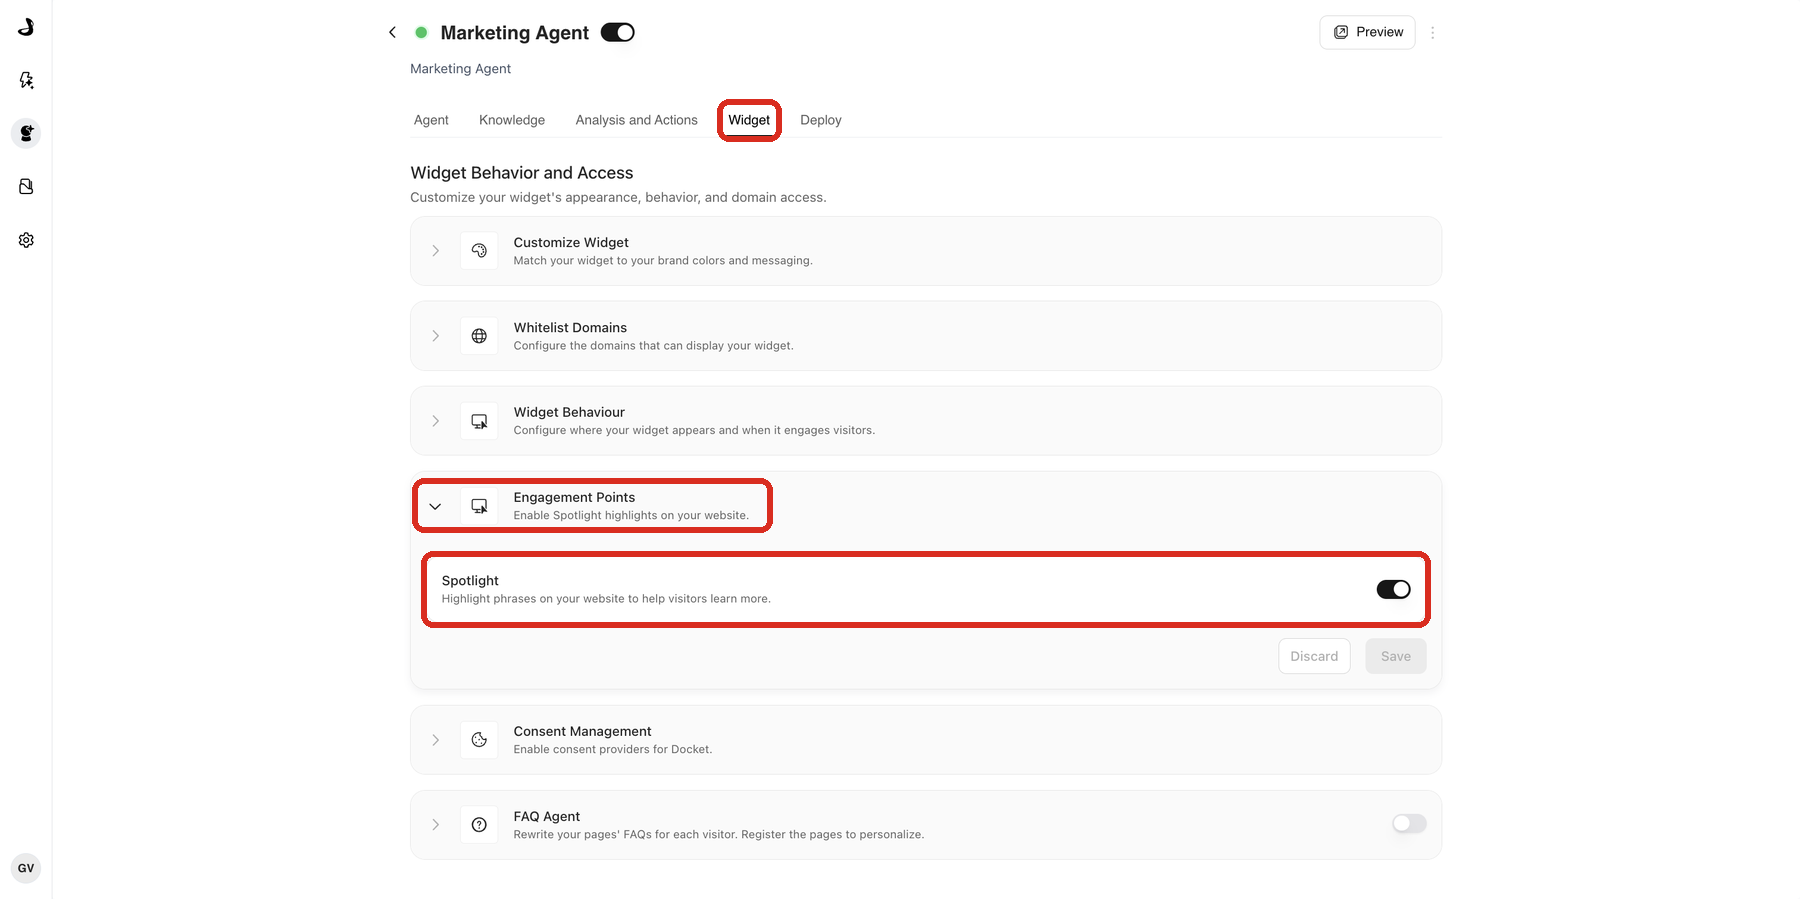Switch to the Knowledge tab
Viewport: 1800px width, 899px height.
(512, 120)
